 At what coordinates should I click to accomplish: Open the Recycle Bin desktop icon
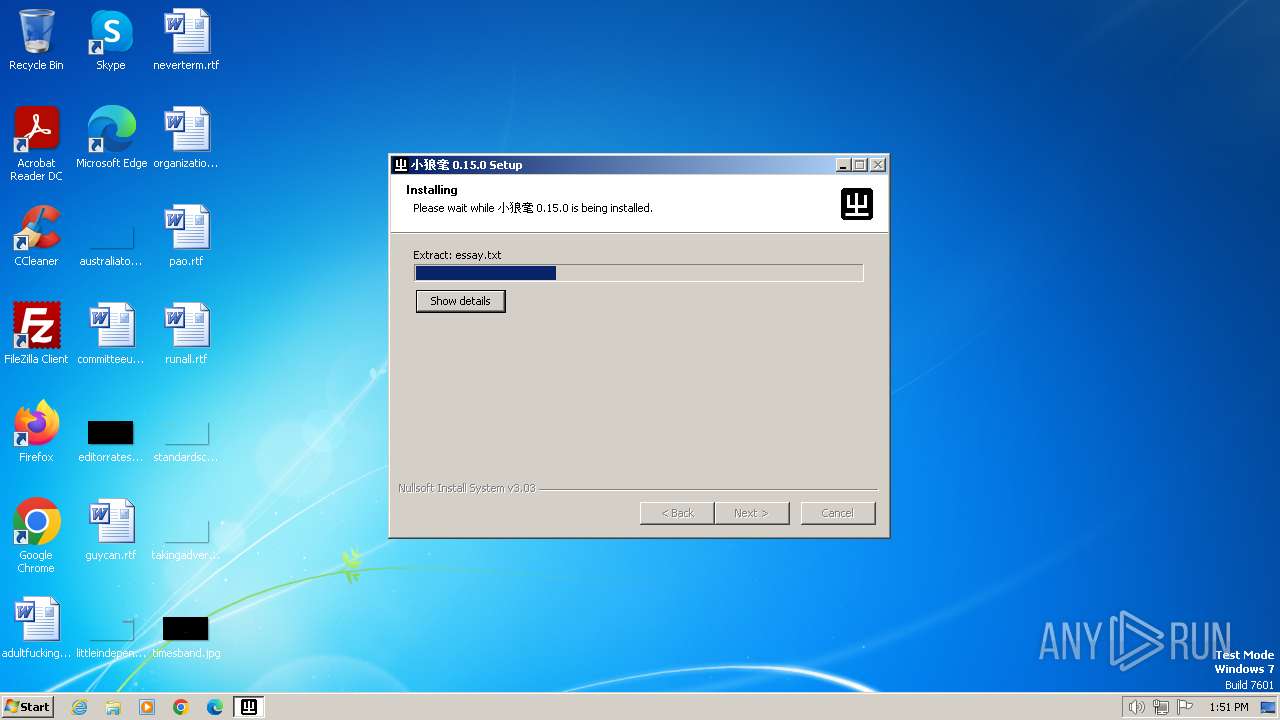click(x=36, y=40)
